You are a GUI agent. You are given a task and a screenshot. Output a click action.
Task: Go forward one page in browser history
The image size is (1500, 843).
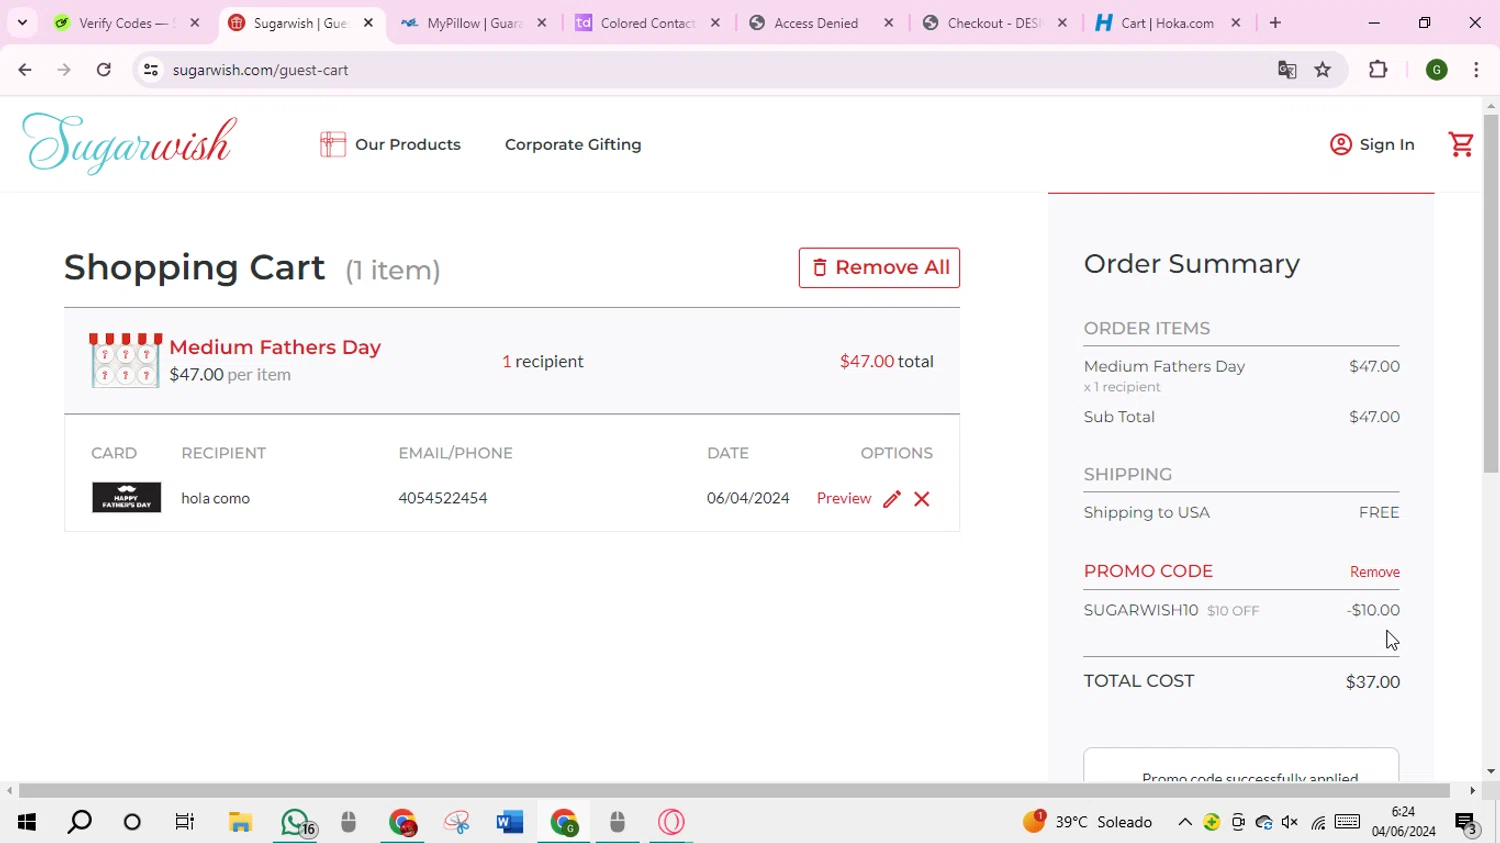[x=64, y=69]
